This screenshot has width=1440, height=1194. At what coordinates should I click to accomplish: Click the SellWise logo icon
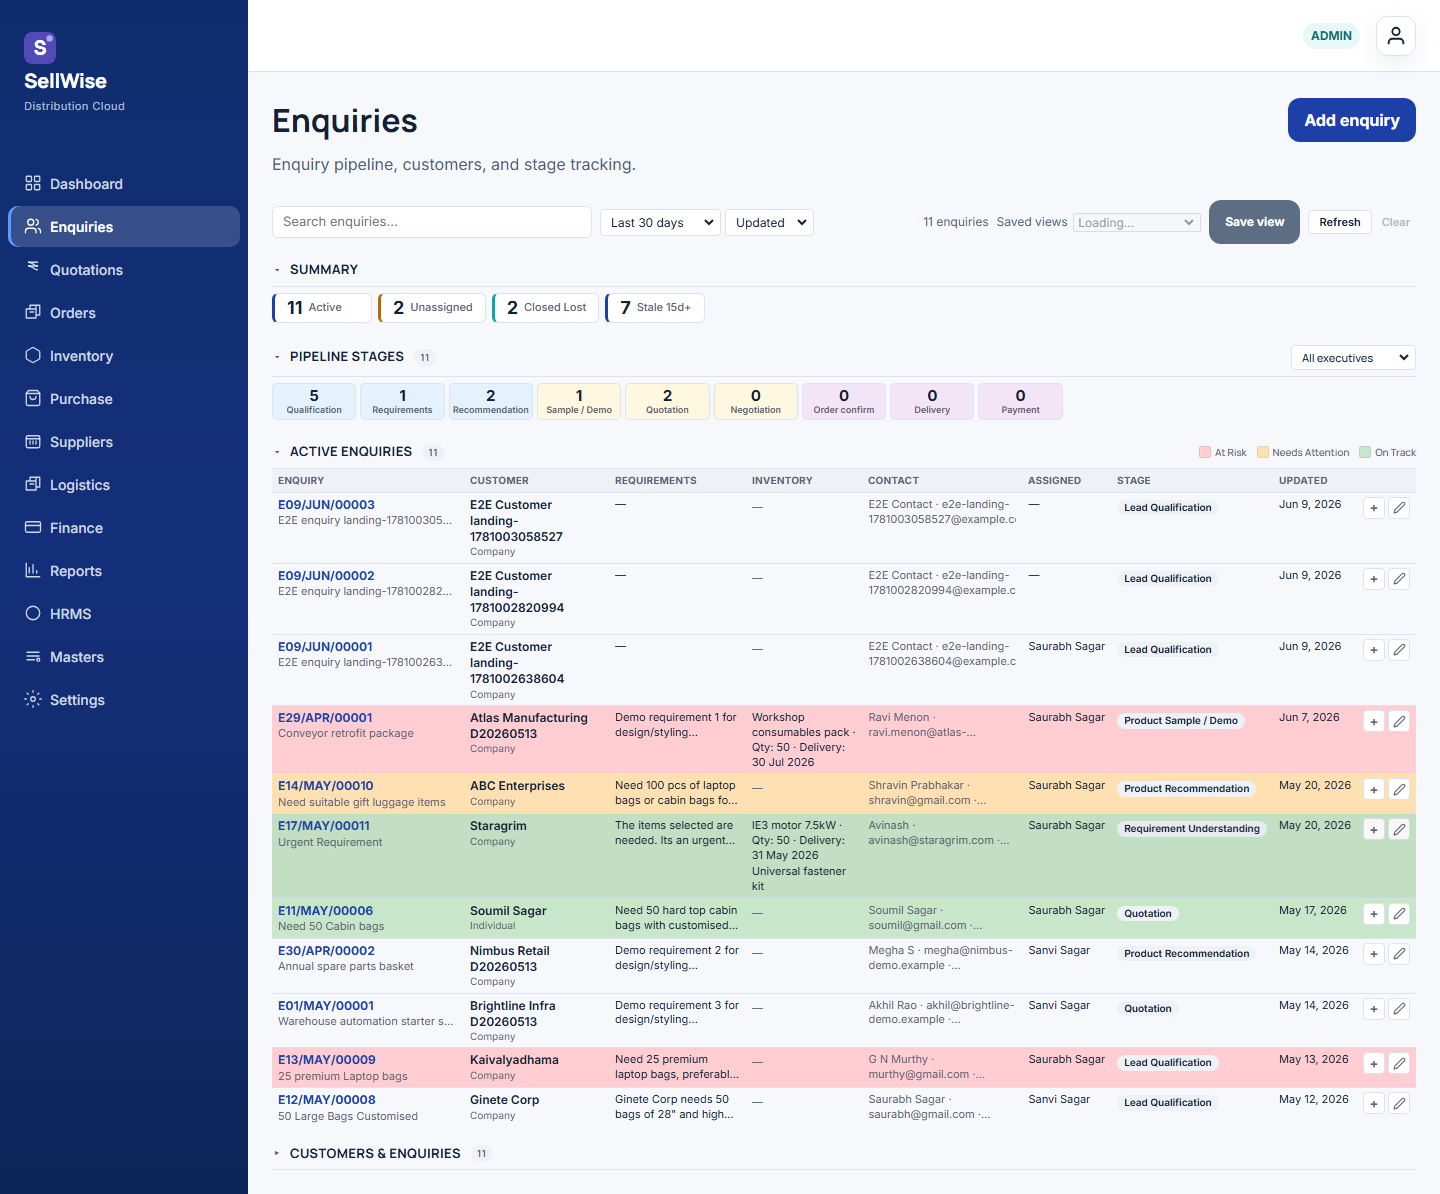40,48
